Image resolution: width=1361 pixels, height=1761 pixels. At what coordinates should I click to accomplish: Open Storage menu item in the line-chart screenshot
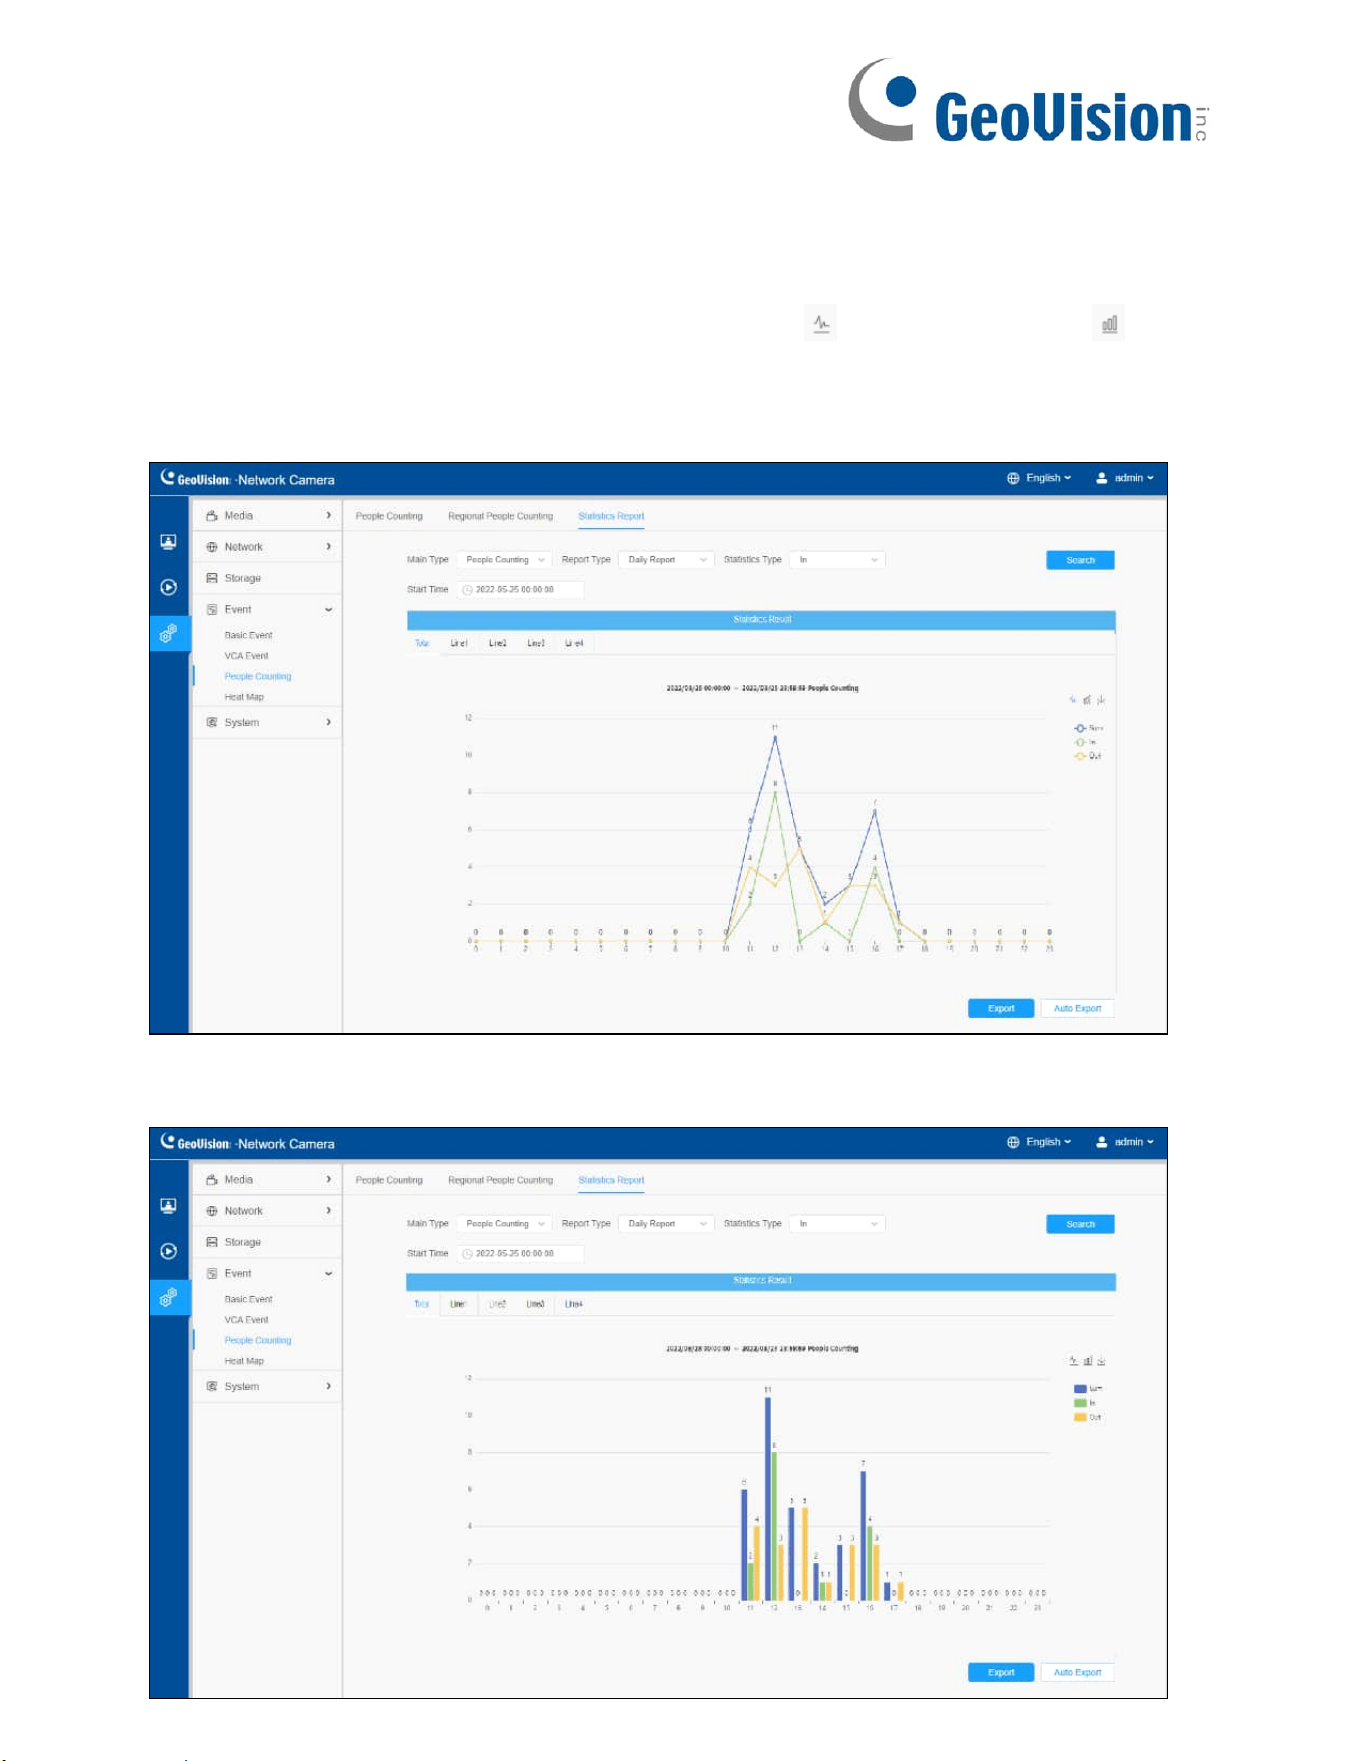point(267,578)
